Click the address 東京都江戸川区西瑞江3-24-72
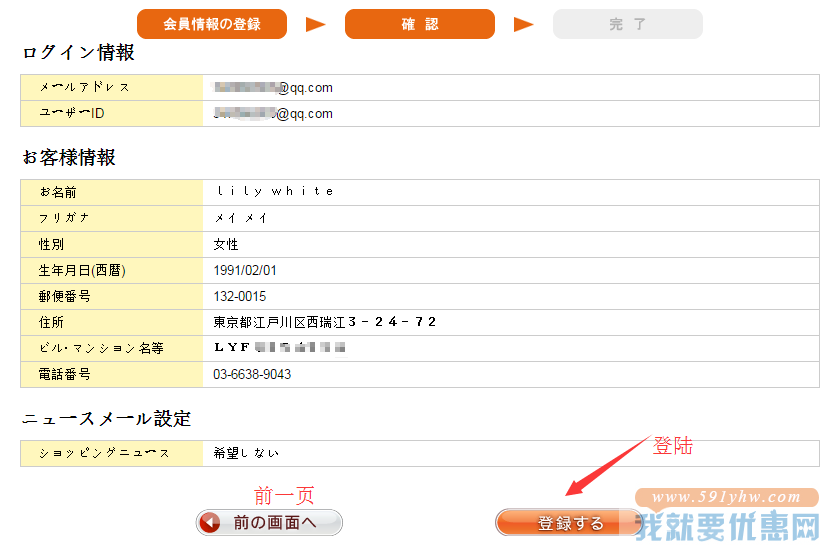 [x=325, y=322]
